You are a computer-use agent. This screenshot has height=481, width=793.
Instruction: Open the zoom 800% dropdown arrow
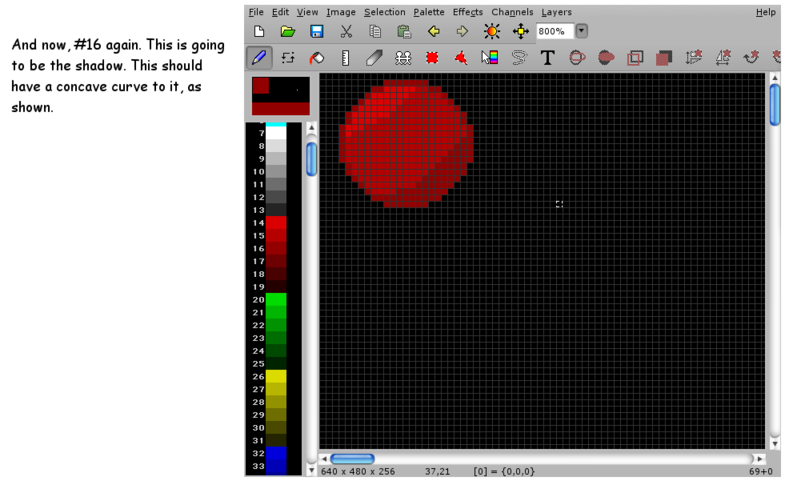[581, 32]
